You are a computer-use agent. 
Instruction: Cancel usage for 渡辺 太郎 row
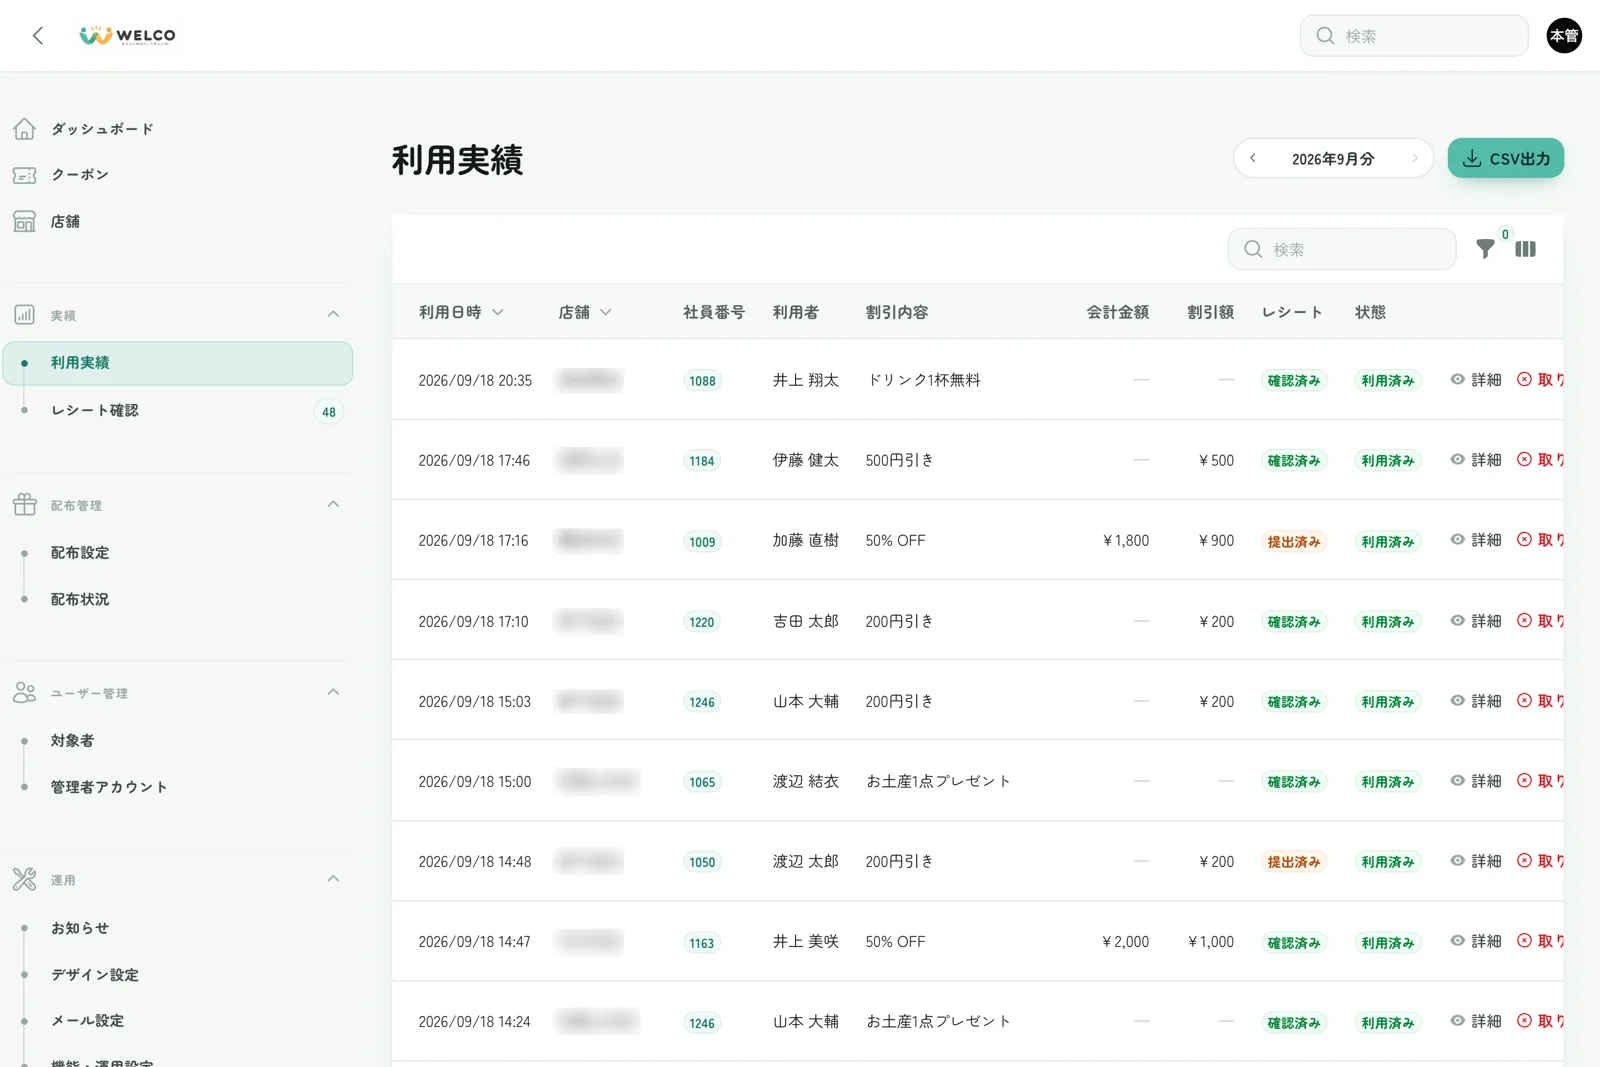(1540, 861)
